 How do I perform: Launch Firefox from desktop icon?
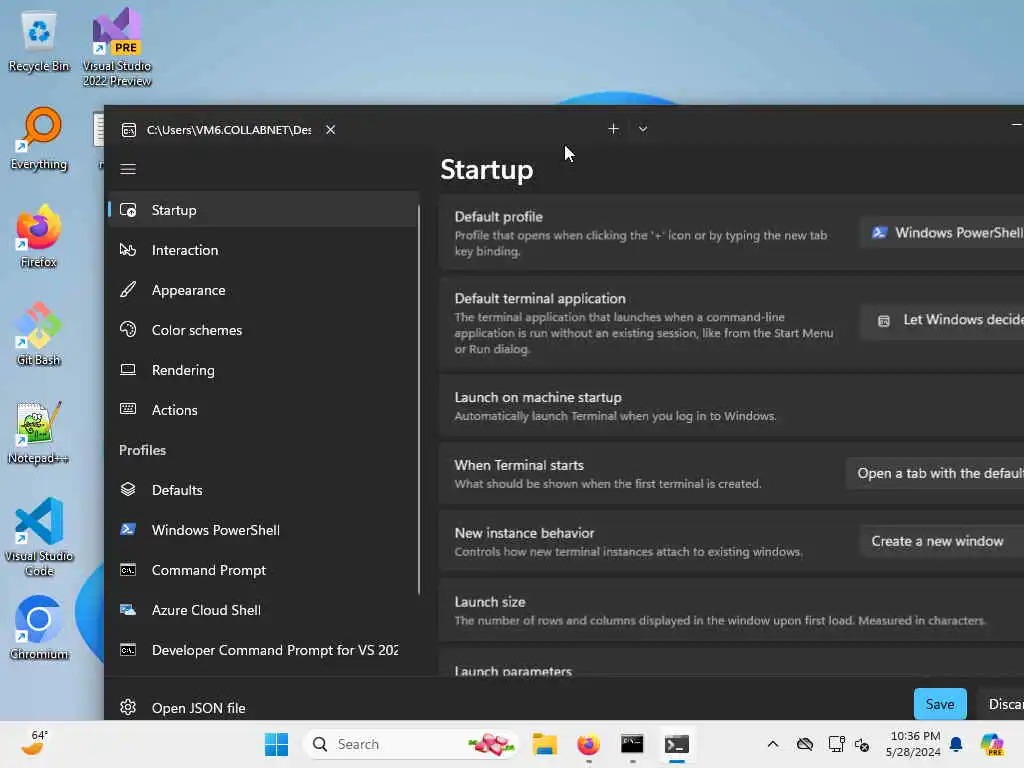[39, 236]
